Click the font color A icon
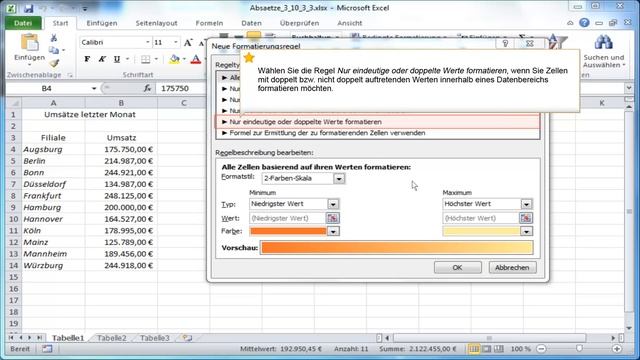Screen dimensions: 640x360 (x=196, y=60)
